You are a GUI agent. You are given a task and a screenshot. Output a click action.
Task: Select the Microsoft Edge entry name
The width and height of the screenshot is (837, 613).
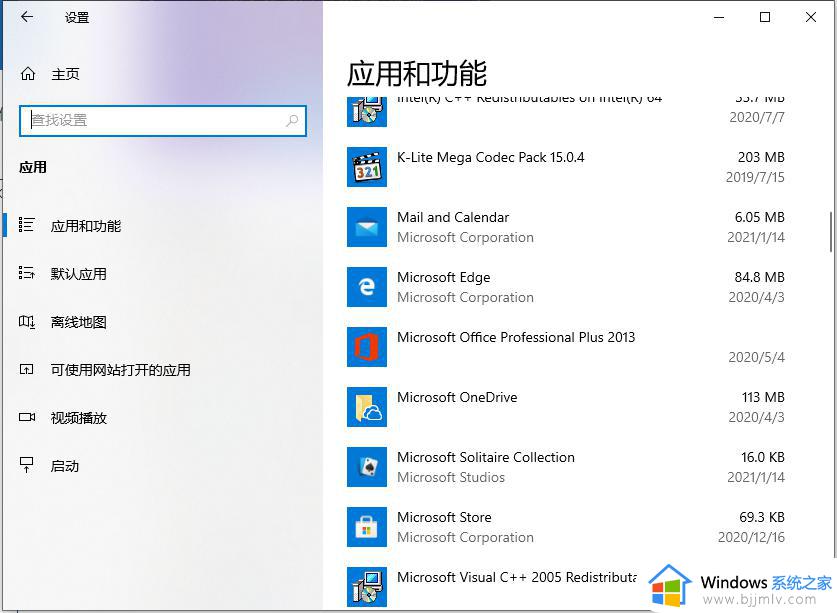click(x=444, y=278)
